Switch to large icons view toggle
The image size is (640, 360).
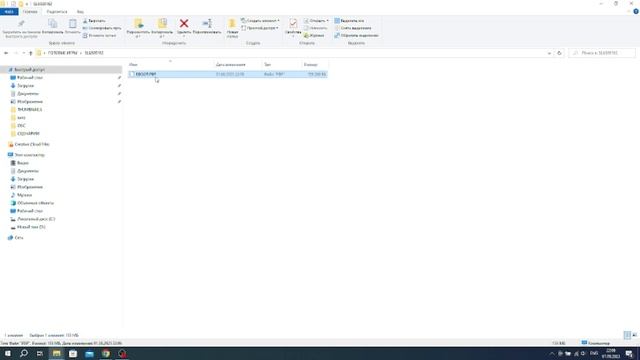tap(634, 335)
